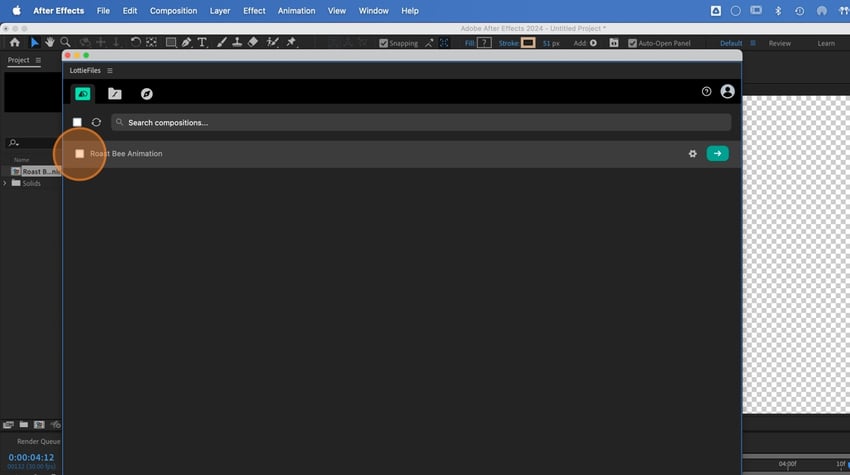Open the Fill color swatch
The image size is (850, 475).
484,43
